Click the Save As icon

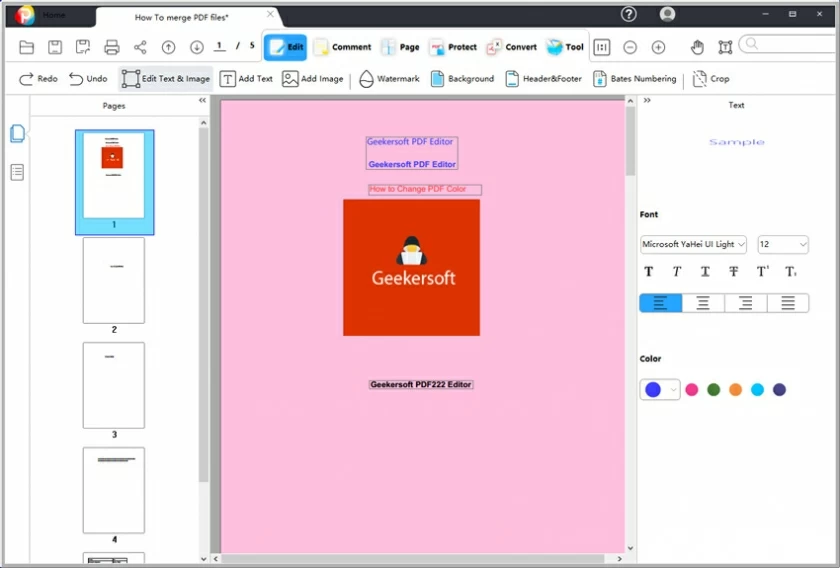tap(83, 47)
